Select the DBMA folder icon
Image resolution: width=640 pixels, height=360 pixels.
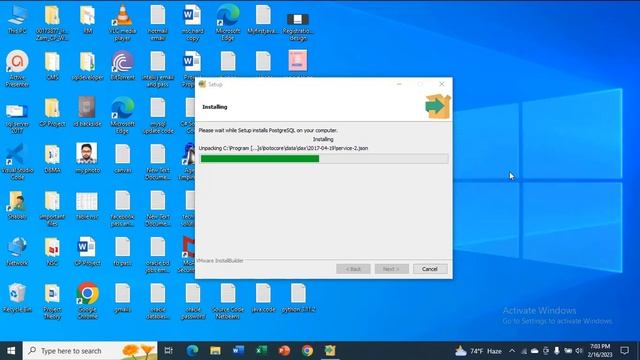(52, 158)
